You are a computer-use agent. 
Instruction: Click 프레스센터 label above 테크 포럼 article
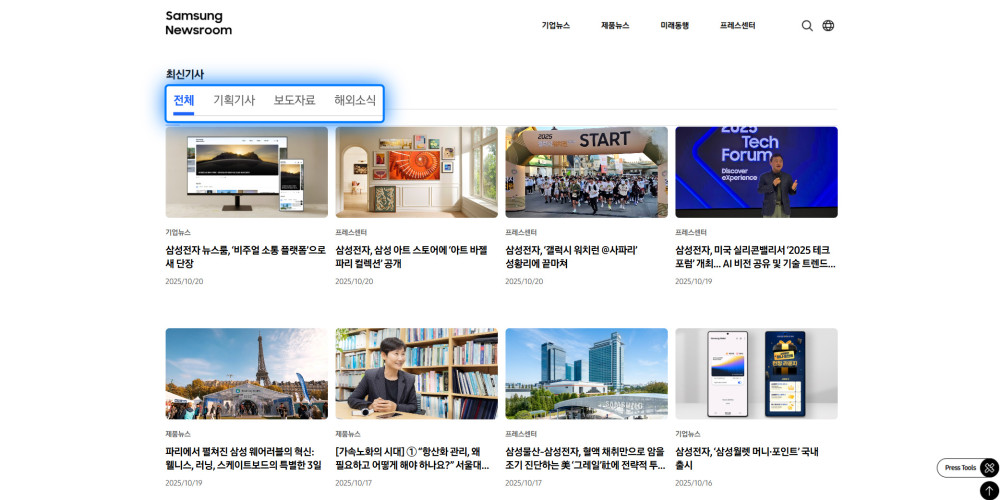pyautogui.click(x=691, y=233)
